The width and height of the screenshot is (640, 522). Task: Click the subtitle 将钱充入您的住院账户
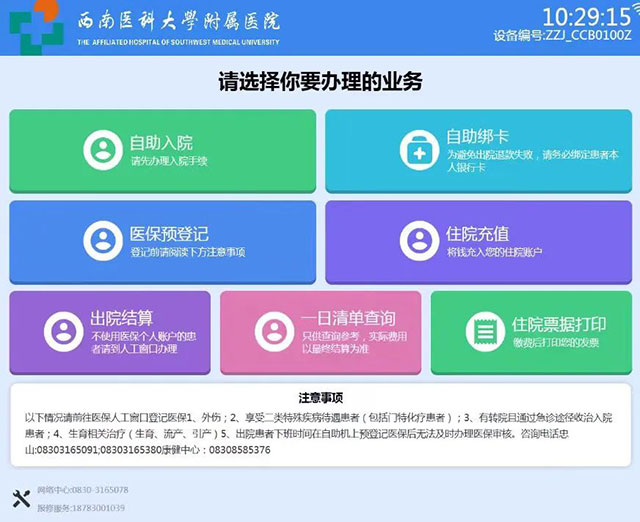(494, 252)
